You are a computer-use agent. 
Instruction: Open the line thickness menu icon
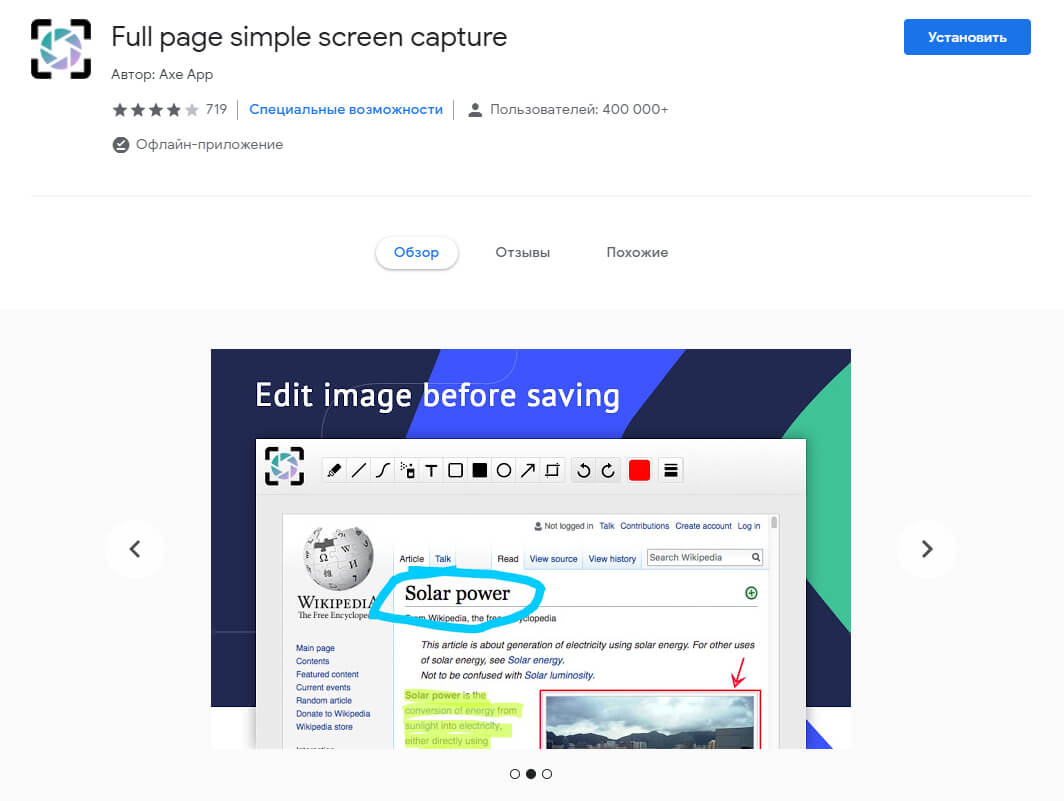[x=671, y=470]
